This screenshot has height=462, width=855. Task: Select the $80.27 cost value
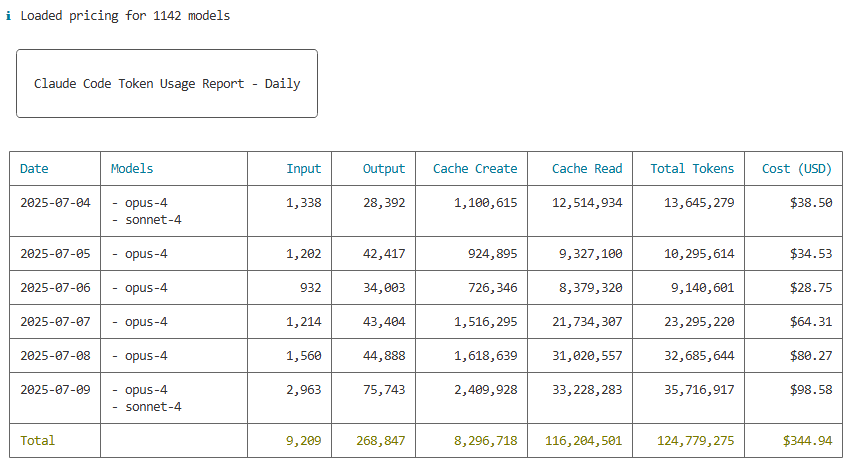click(810, 356)
